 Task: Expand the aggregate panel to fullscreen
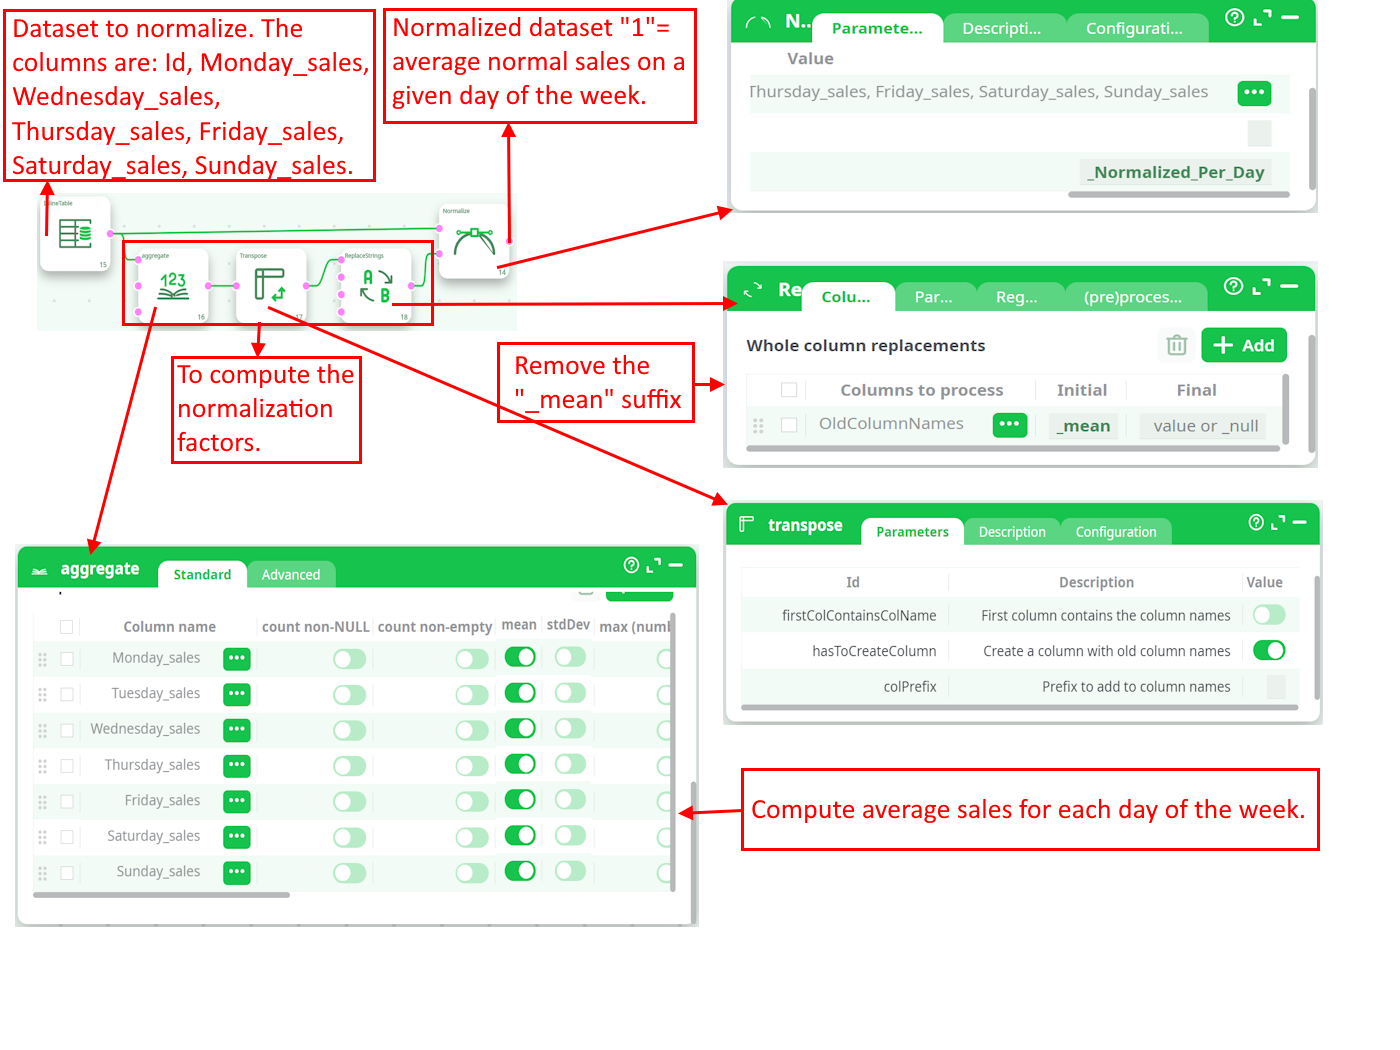coord(653,566)
